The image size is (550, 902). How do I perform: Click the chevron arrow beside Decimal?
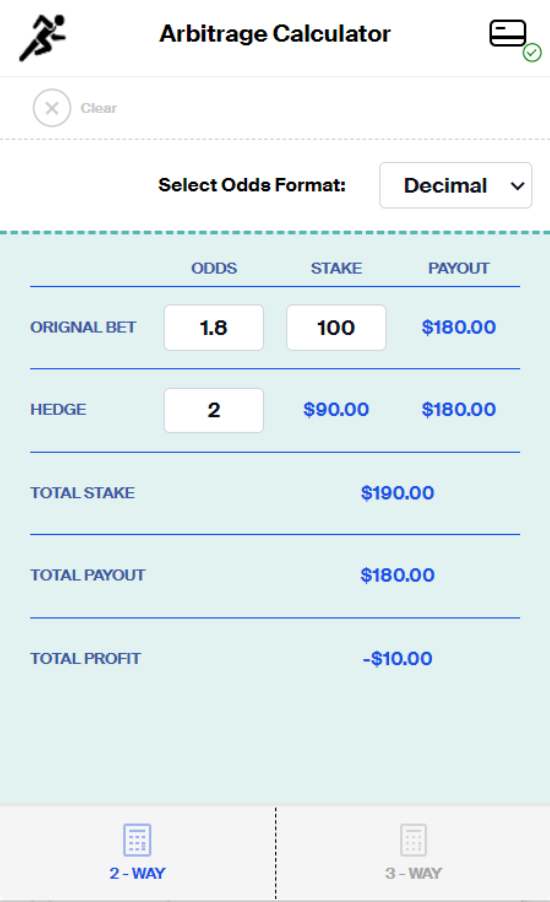[517, 186]
